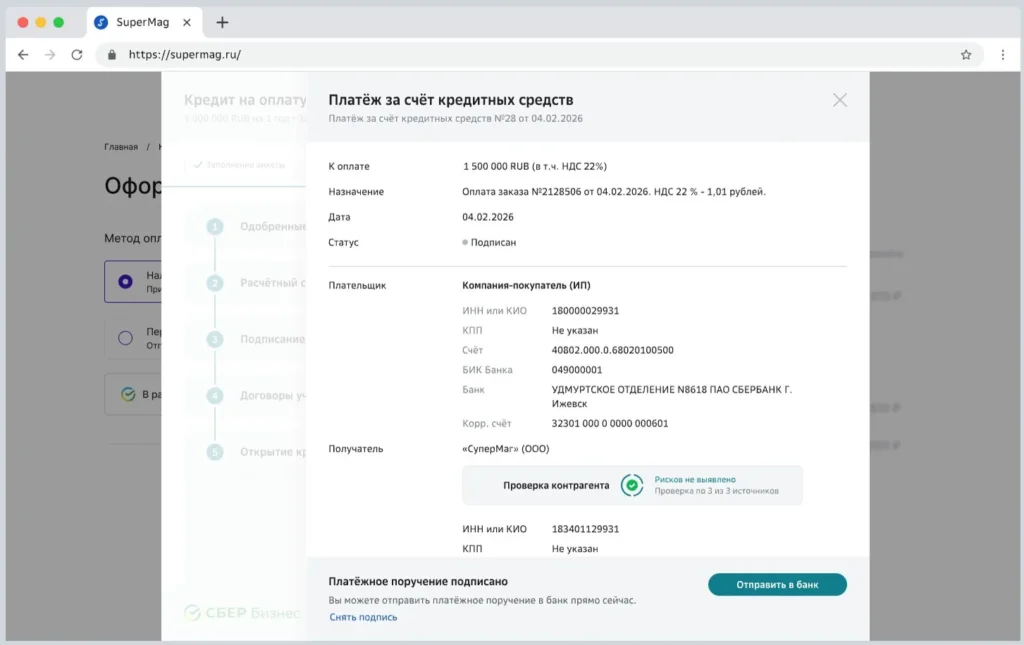
Task: Select the second payment method radio button
Action: point(125,338)
